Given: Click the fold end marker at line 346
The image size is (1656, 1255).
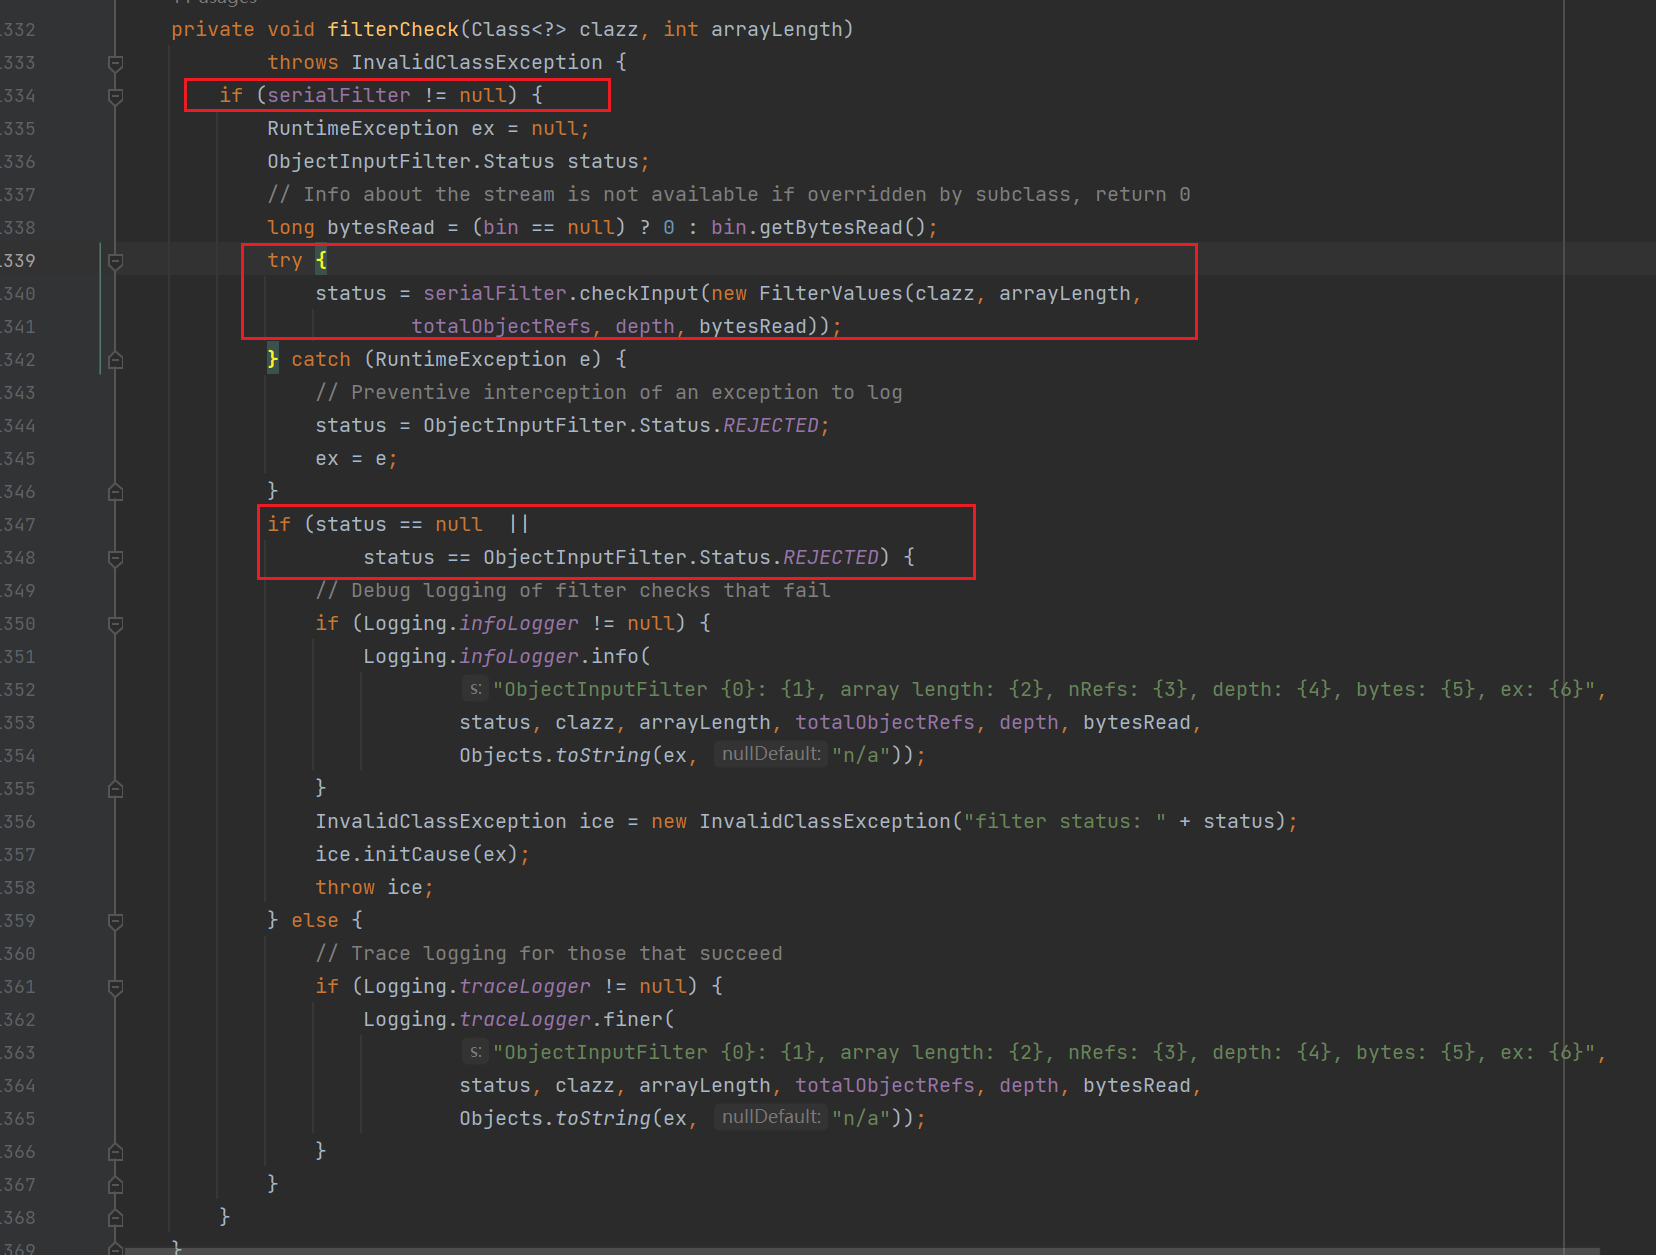Looking at the screenshot, I should [x=115, y=492].
